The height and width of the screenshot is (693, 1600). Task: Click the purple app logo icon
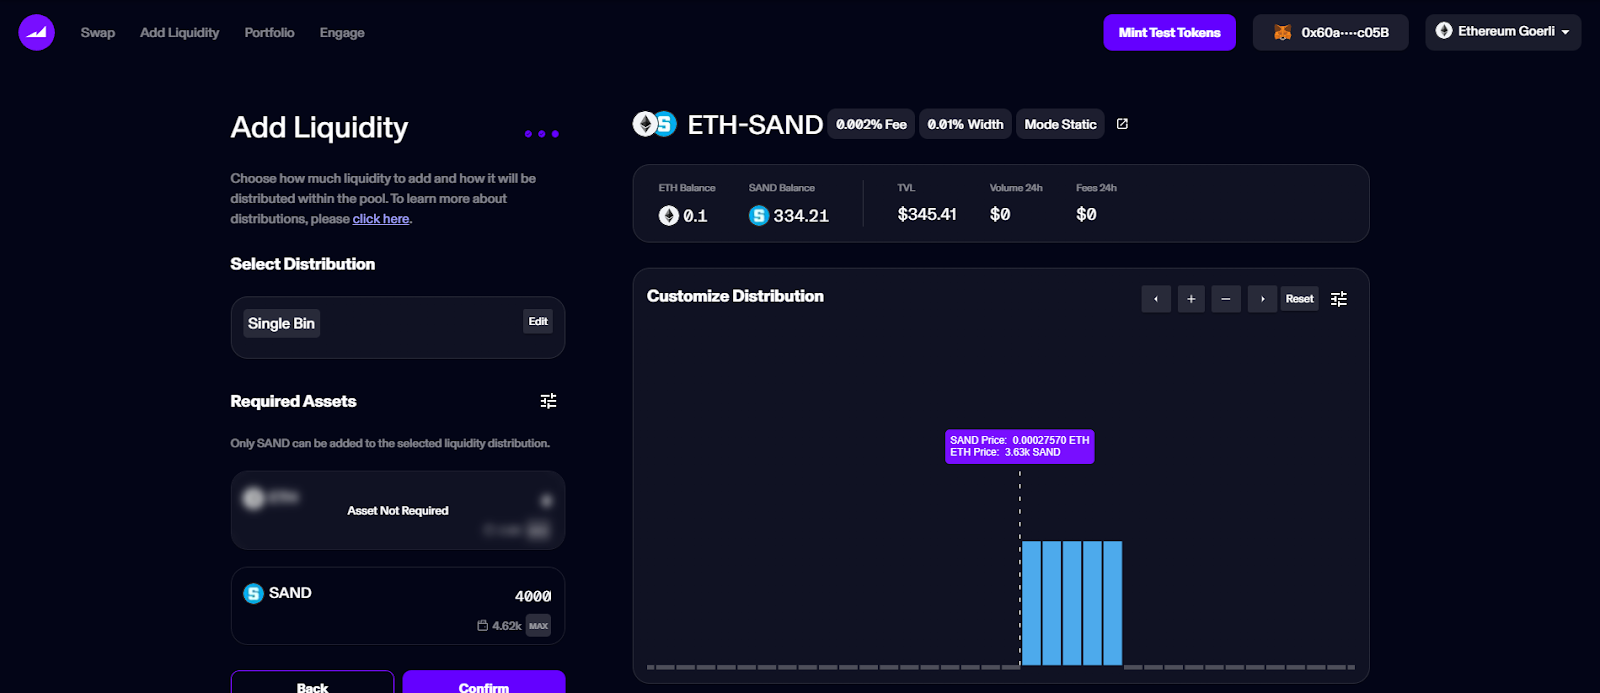point(36,33)
